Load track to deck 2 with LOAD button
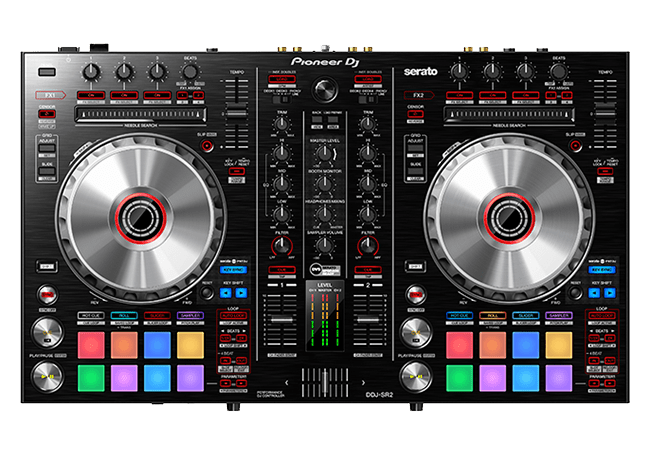 [368, 79]
